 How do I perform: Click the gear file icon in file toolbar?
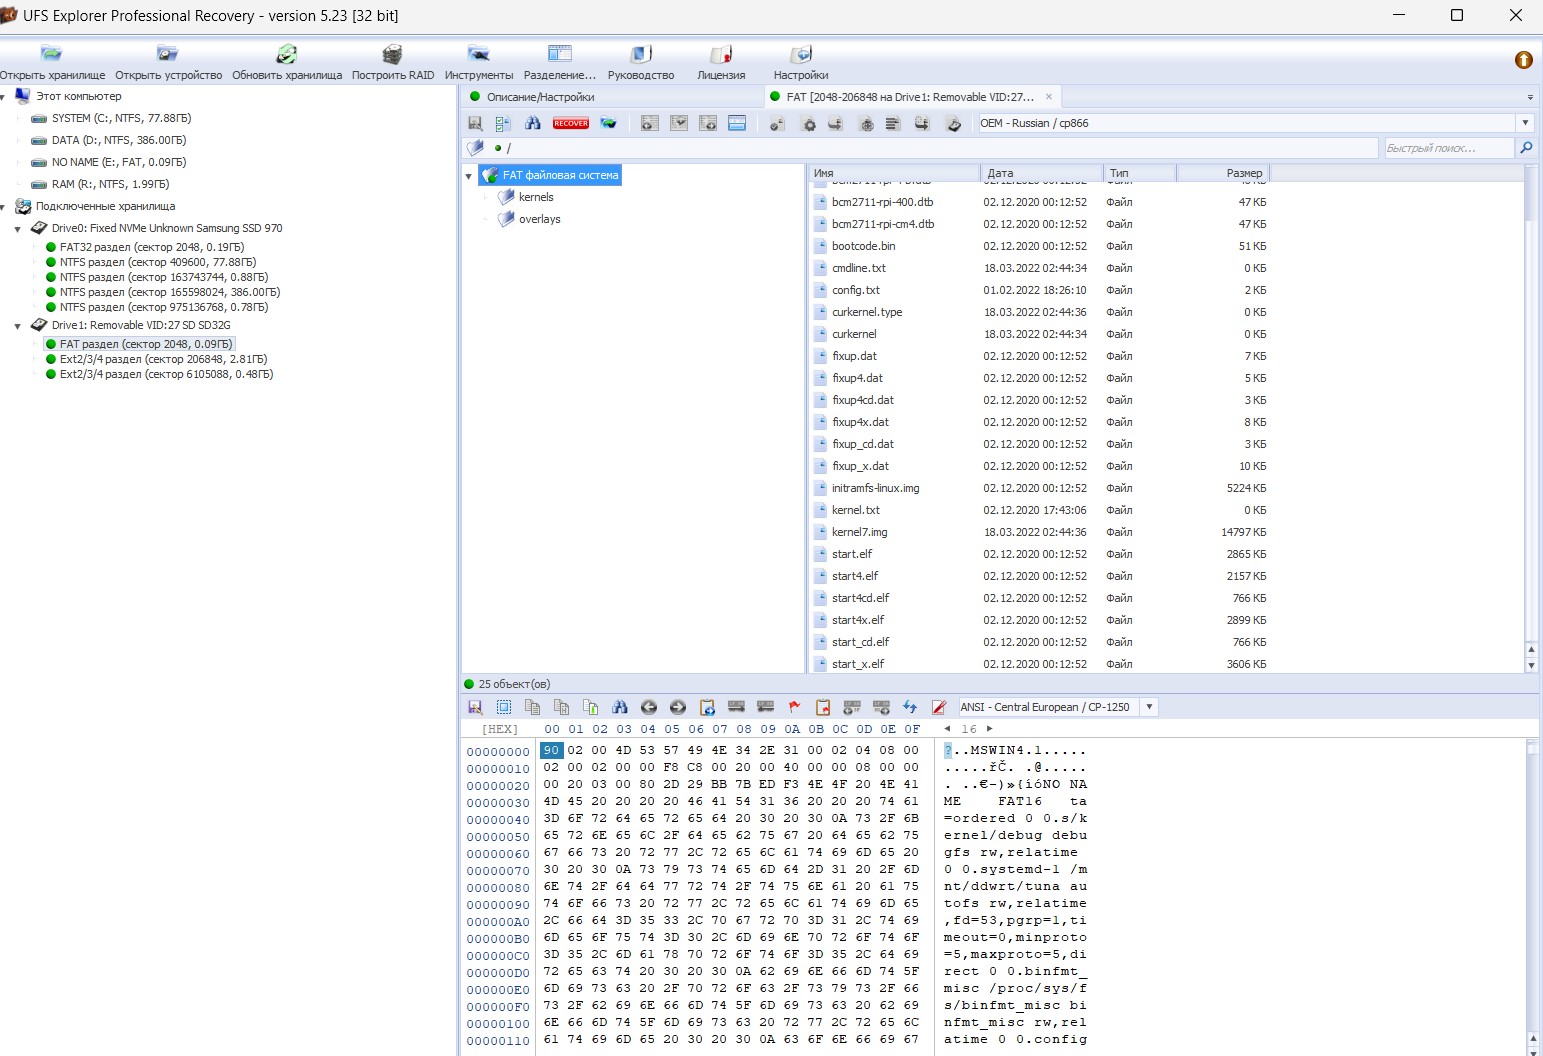809,123
